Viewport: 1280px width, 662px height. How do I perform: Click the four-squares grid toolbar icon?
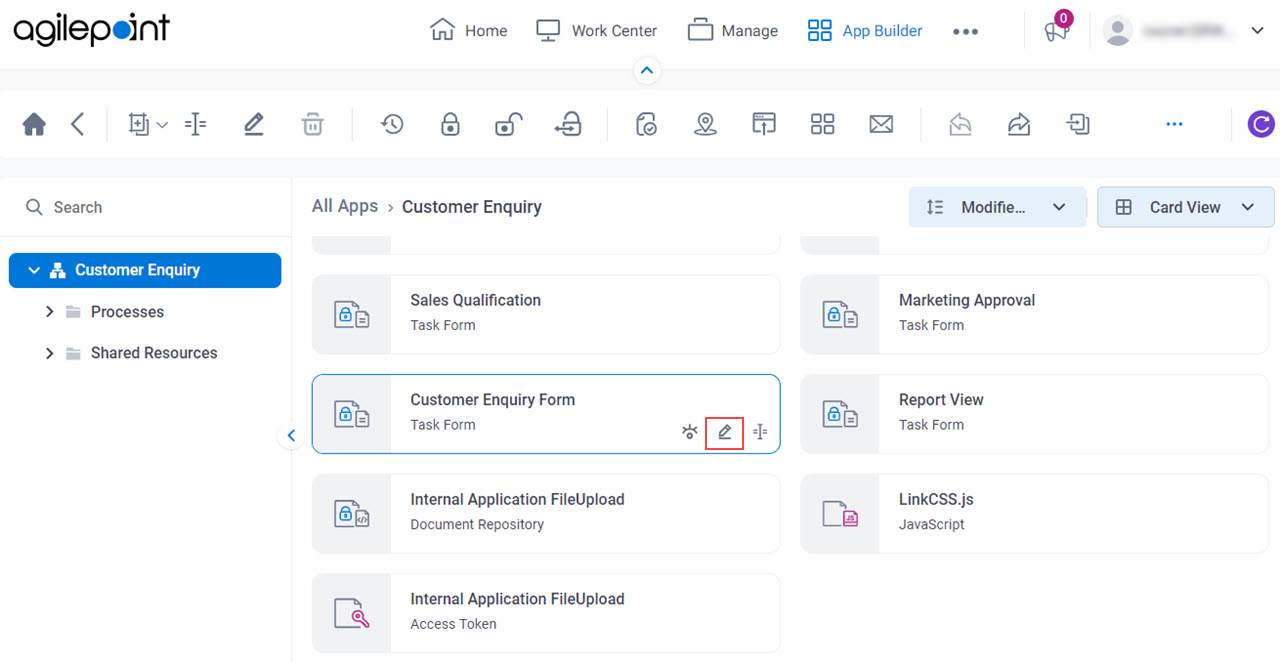click(822, 124)
